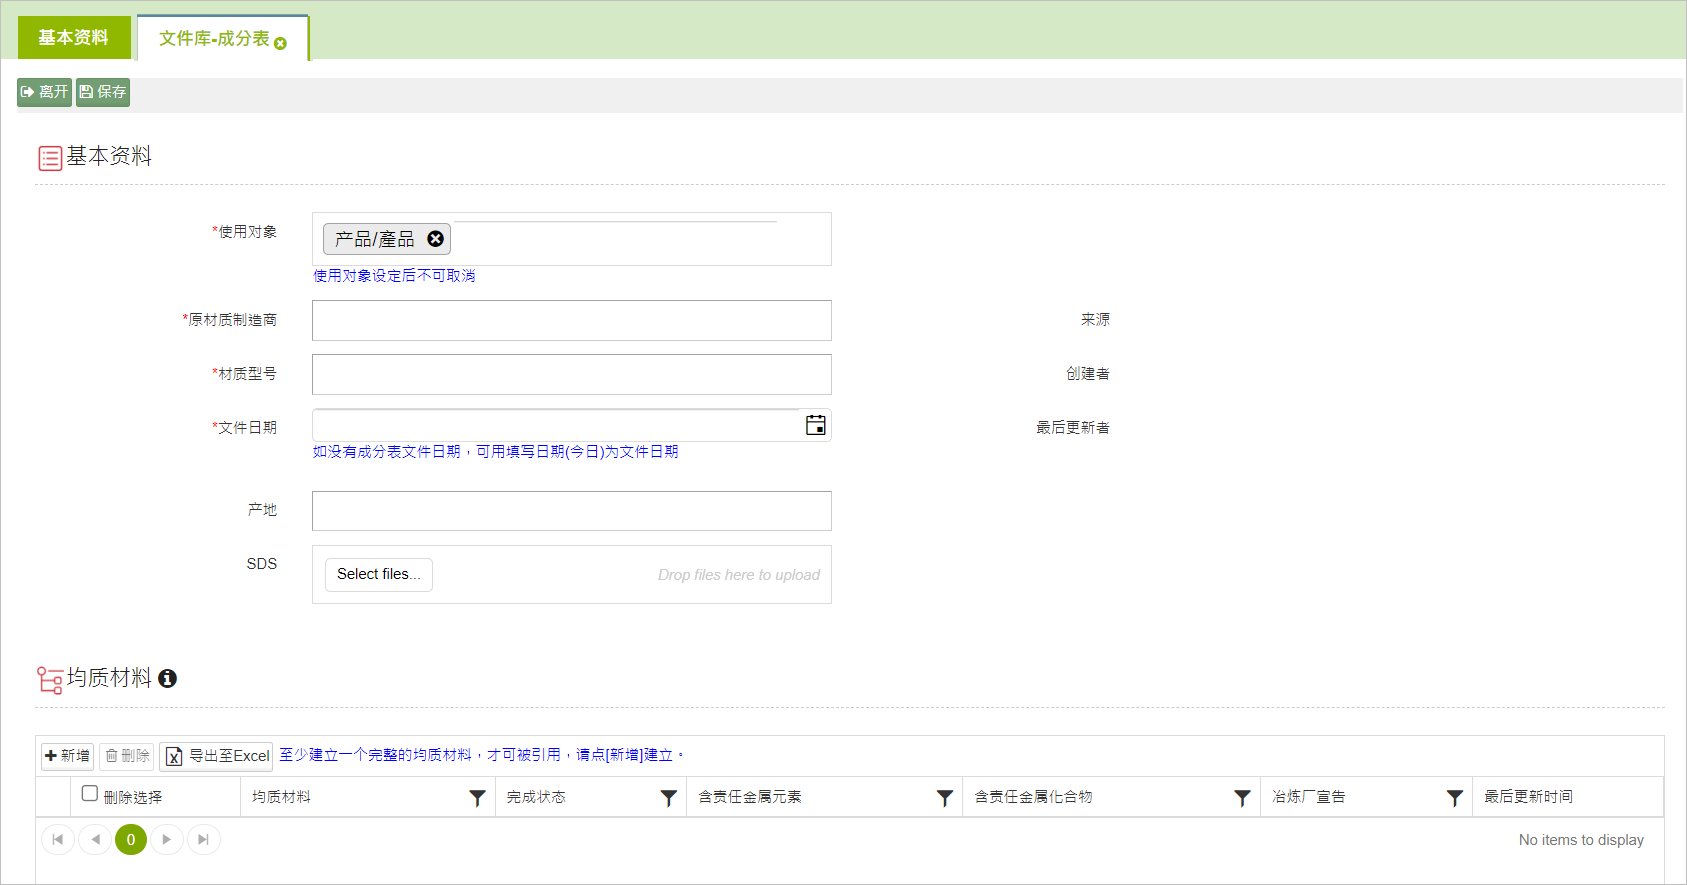Click the 产地 input field
Image resolution: width=1687 pixels, height=885 pixels.
click(572, 511)
